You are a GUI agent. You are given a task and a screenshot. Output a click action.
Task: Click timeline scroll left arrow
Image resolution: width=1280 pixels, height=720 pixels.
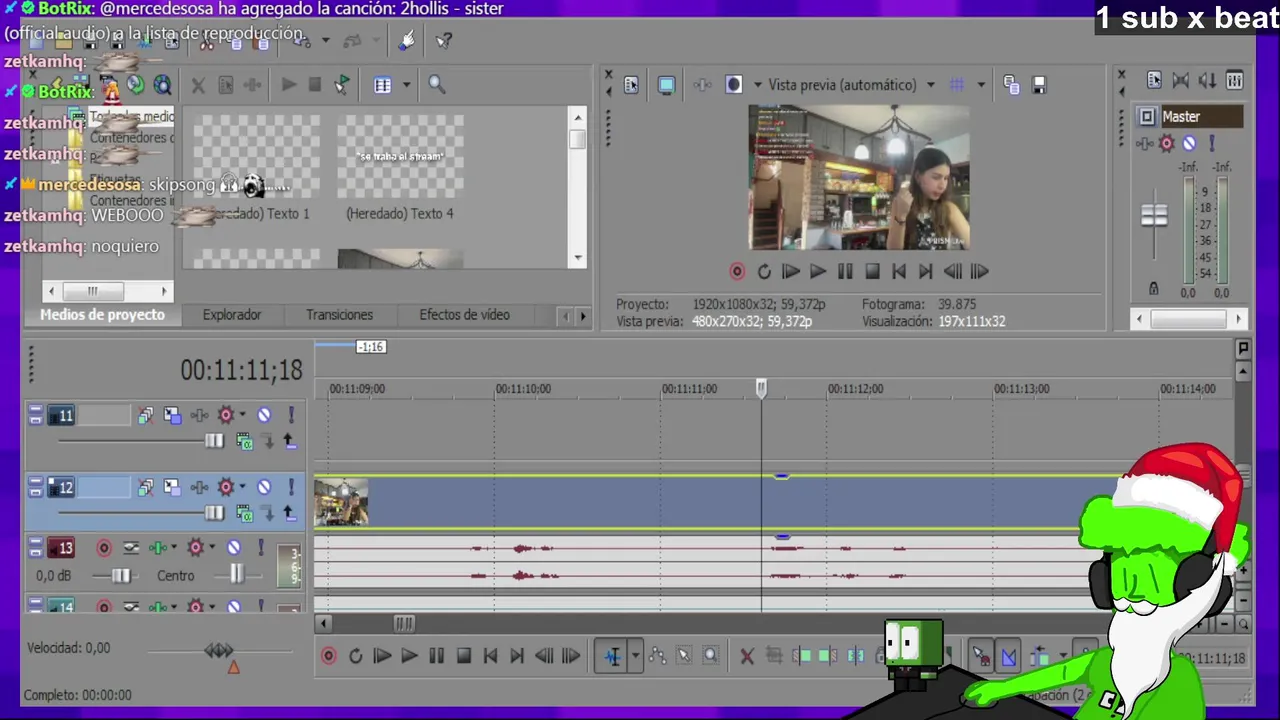point(323,623)
